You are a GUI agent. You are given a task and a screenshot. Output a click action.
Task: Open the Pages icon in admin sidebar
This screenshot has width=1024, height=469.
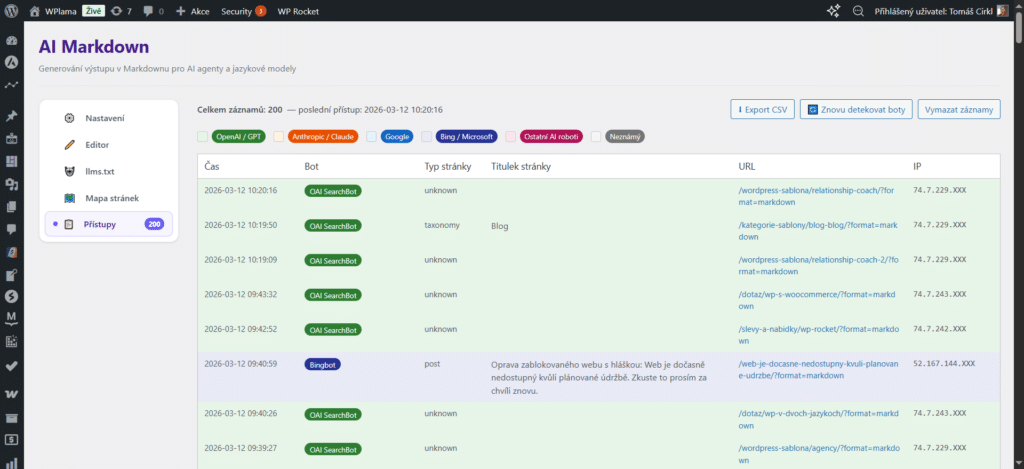click(11, 206)
